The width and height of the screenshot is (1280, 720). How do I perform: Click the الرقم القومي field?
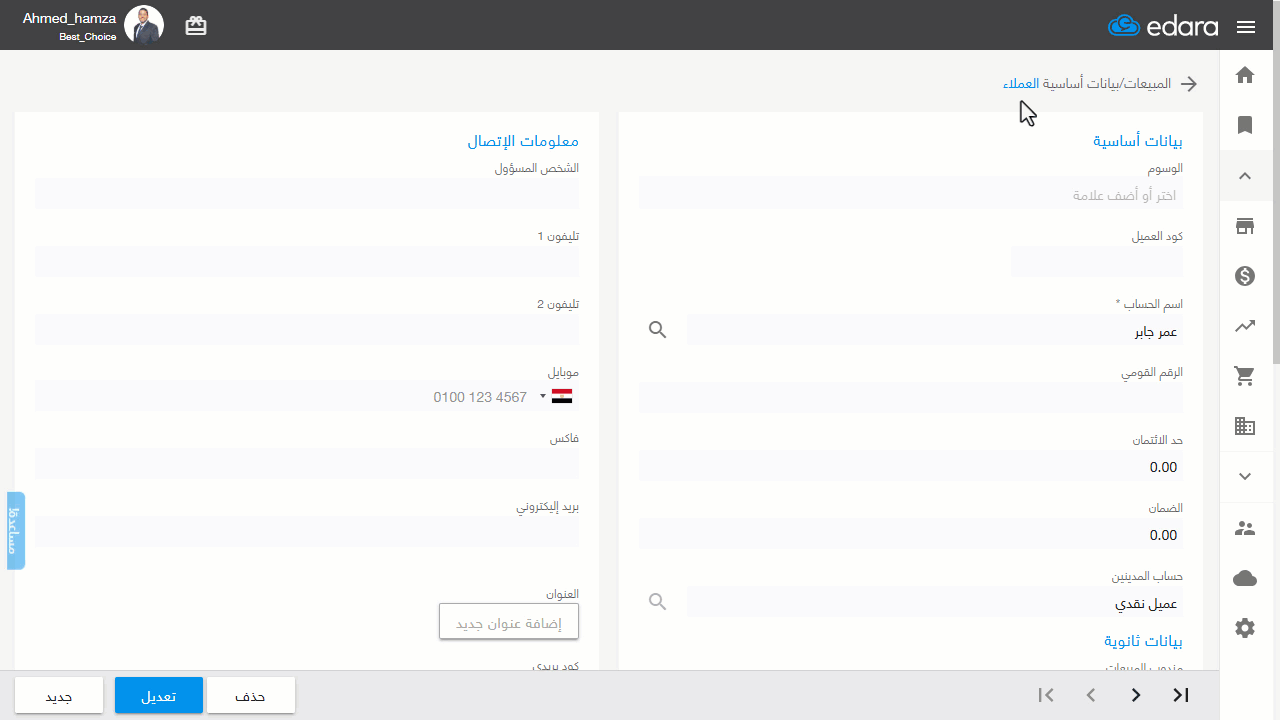pos(911,398)
